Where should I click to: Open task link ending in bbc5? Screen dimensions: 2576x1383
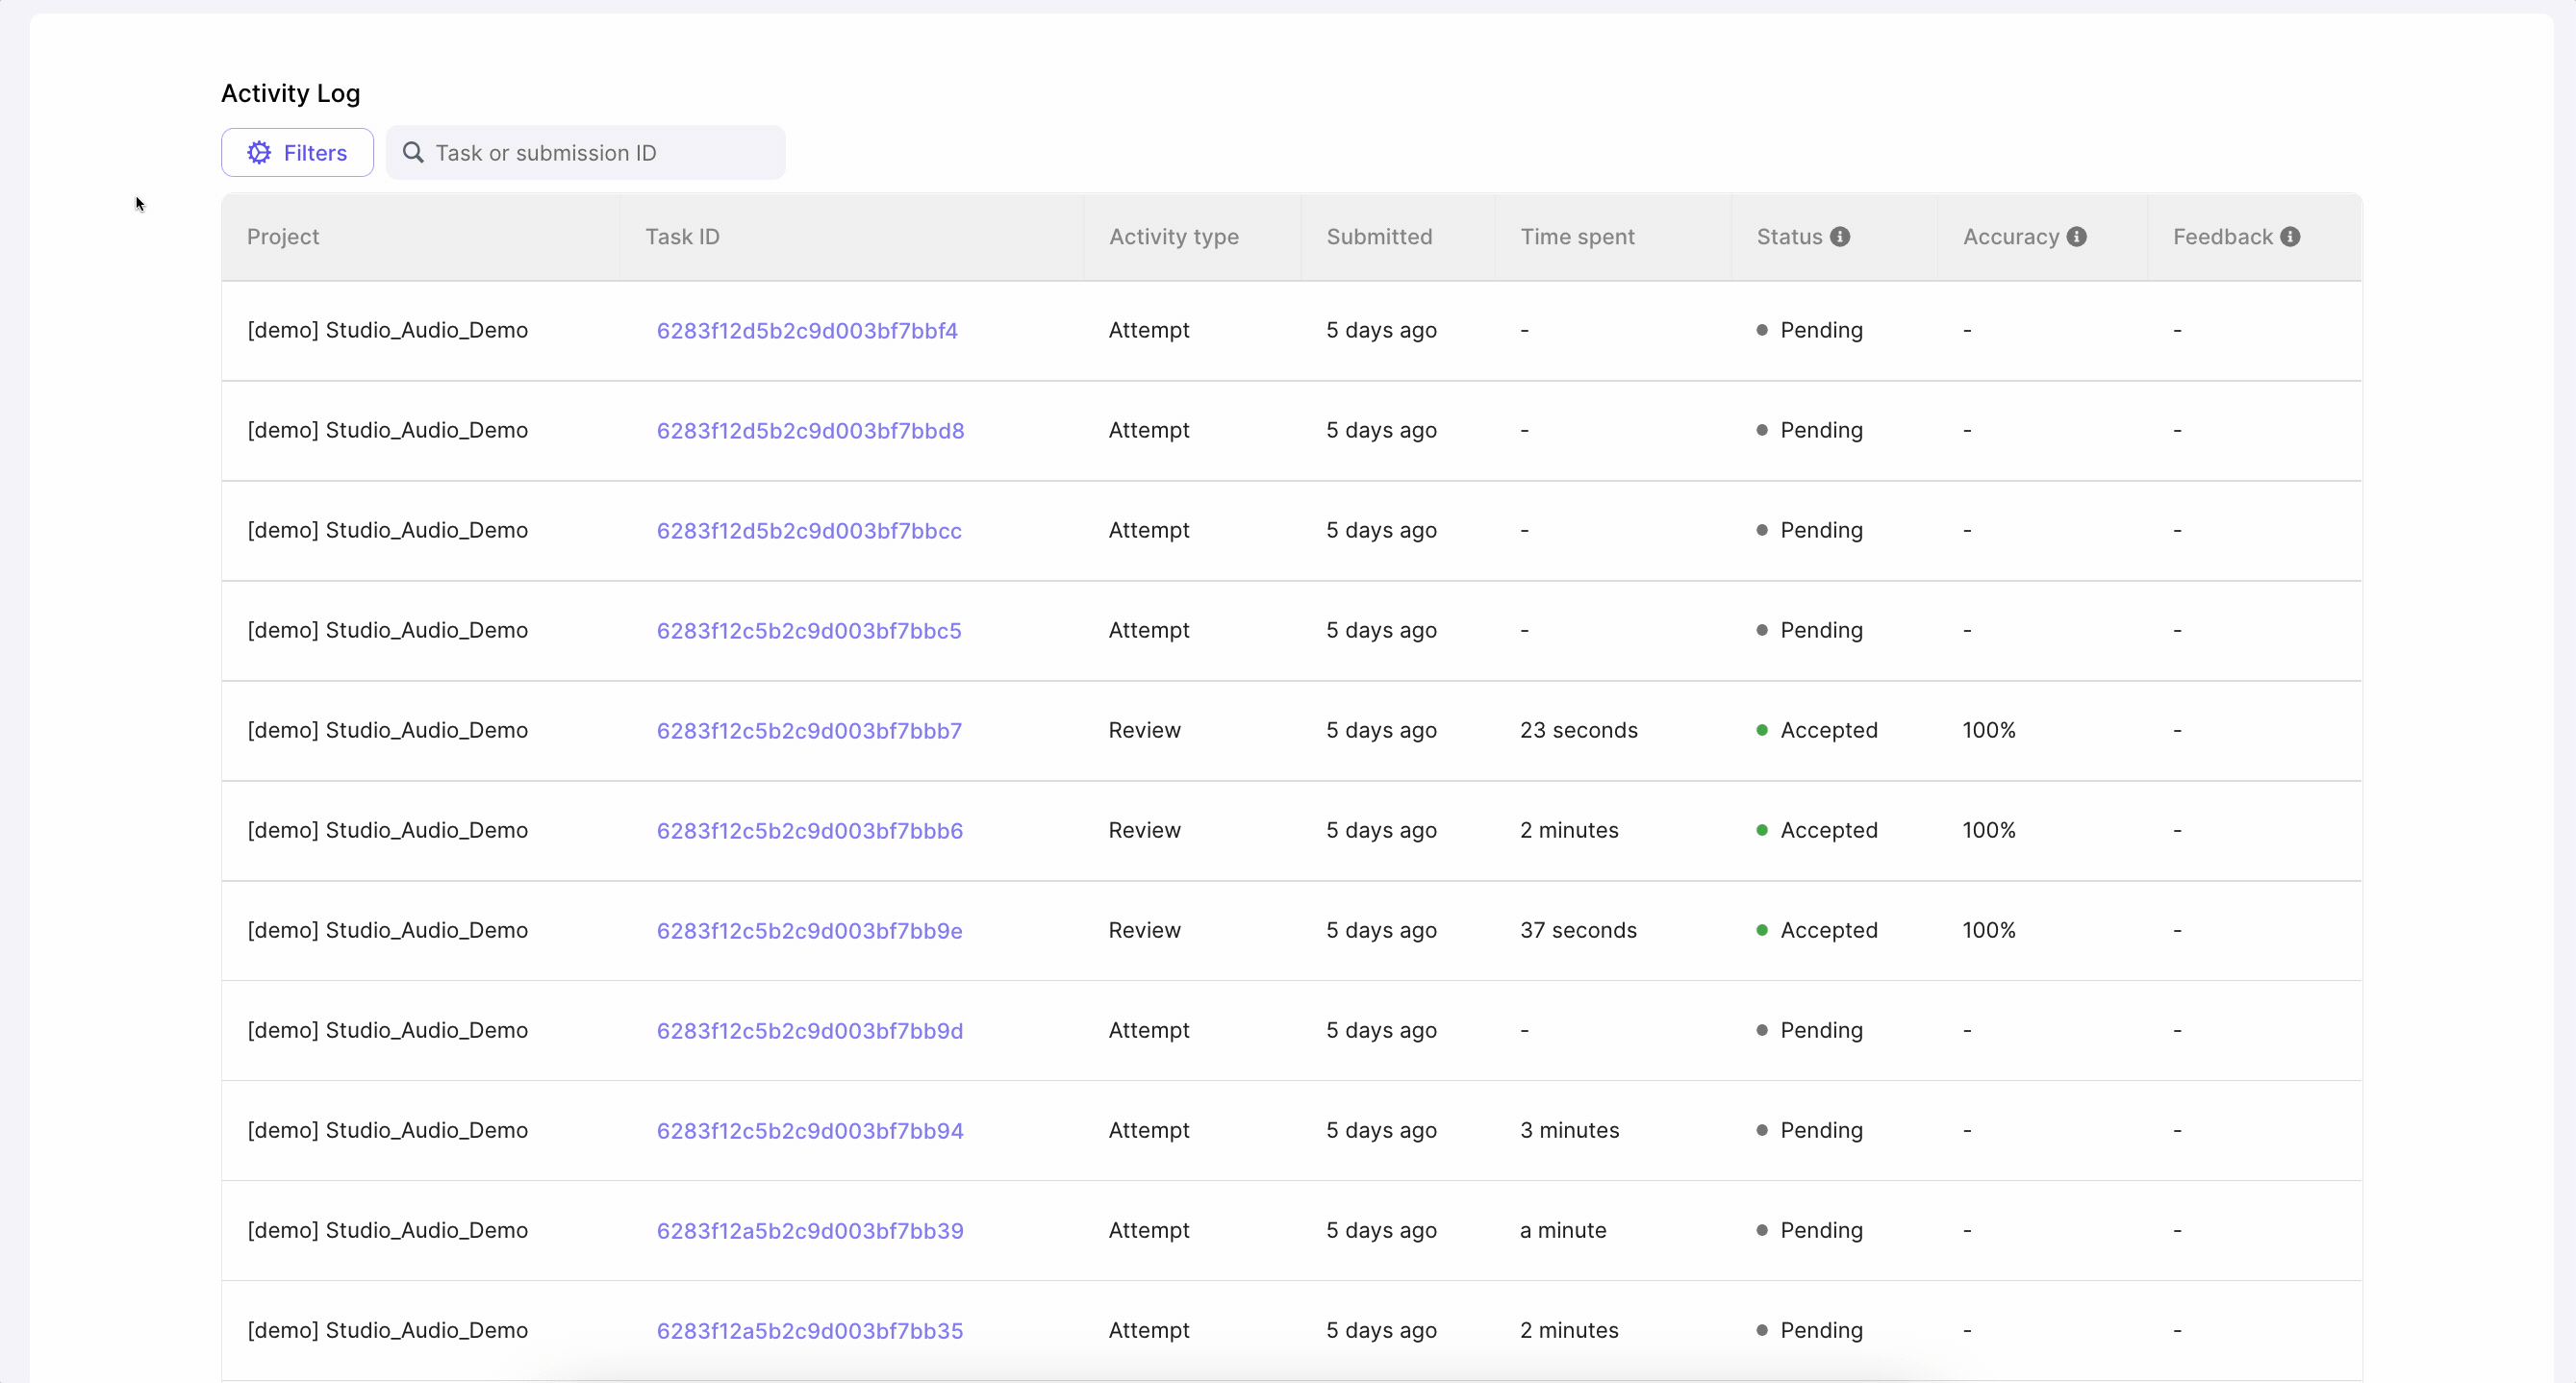[808, 631]
